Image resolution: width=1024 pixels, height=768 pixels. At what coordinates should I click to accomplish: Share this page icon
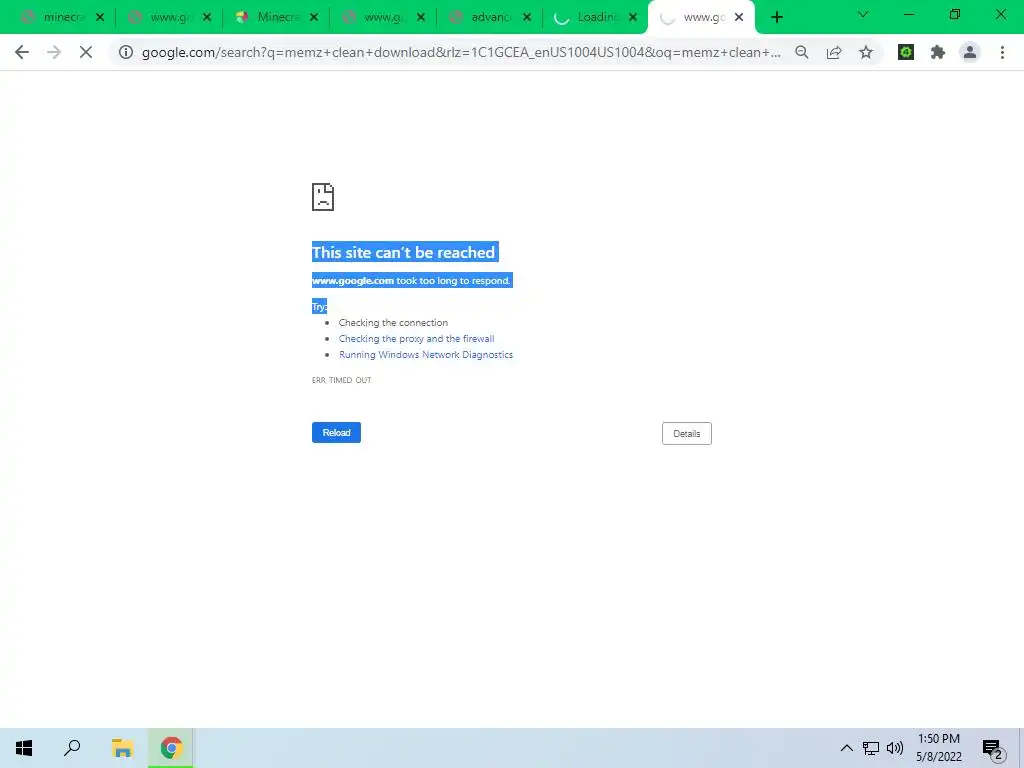coord(834,52)
